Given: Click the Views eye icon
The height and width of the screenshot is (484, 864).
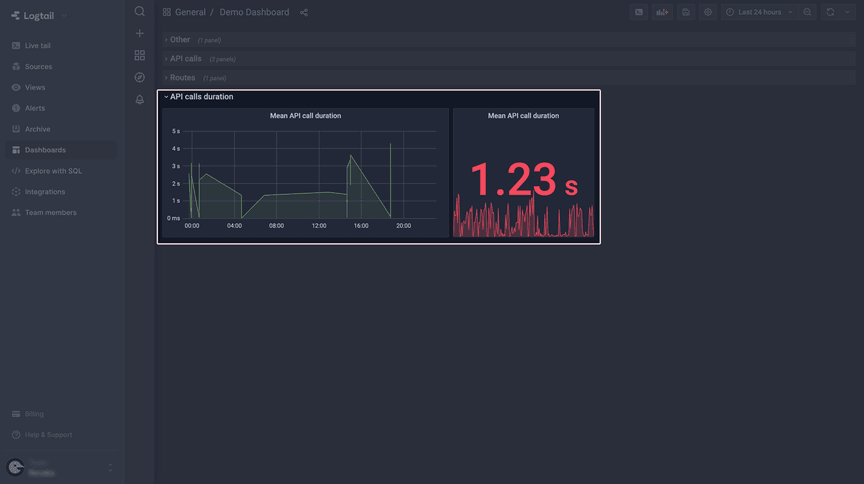Looking at the screenshot, I should click(x=16, y=88).
